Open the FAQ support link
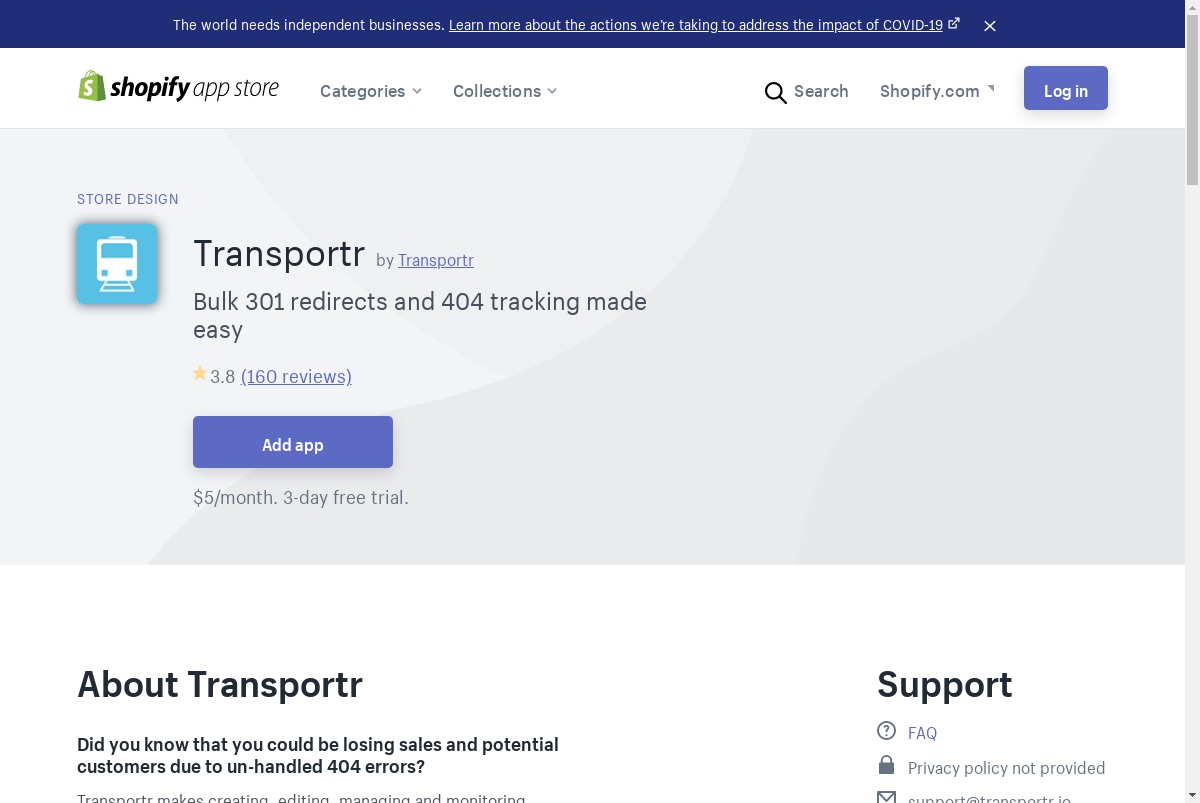Viewport: 1200px width, 803px height. coord(922,733)
